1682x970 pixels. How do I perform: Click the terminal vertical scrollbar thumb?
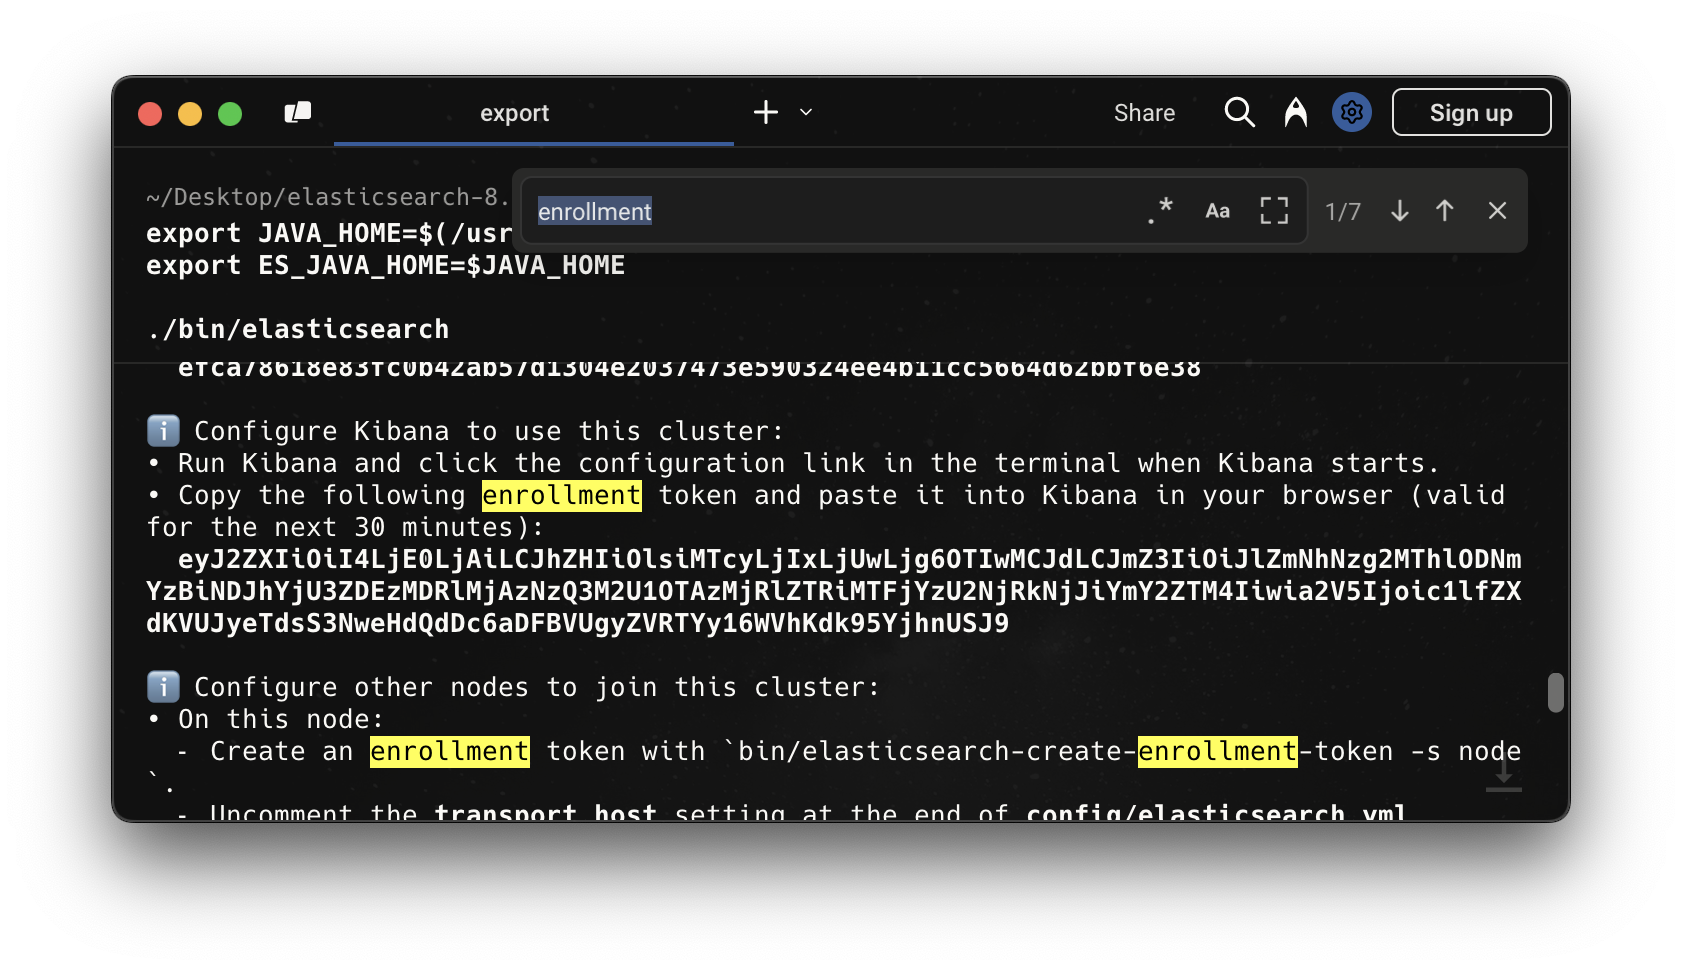[1555, 692]
